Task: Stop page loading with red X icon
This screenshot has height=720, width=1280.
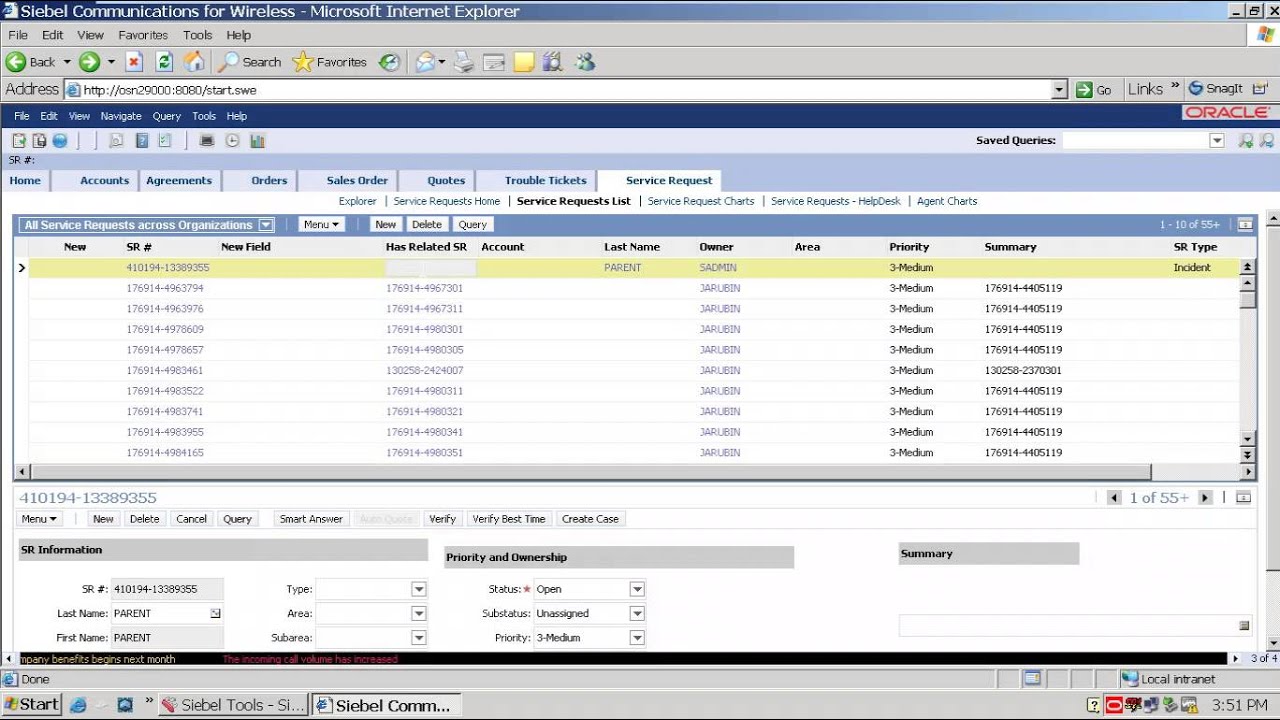Action: (134, 62)
